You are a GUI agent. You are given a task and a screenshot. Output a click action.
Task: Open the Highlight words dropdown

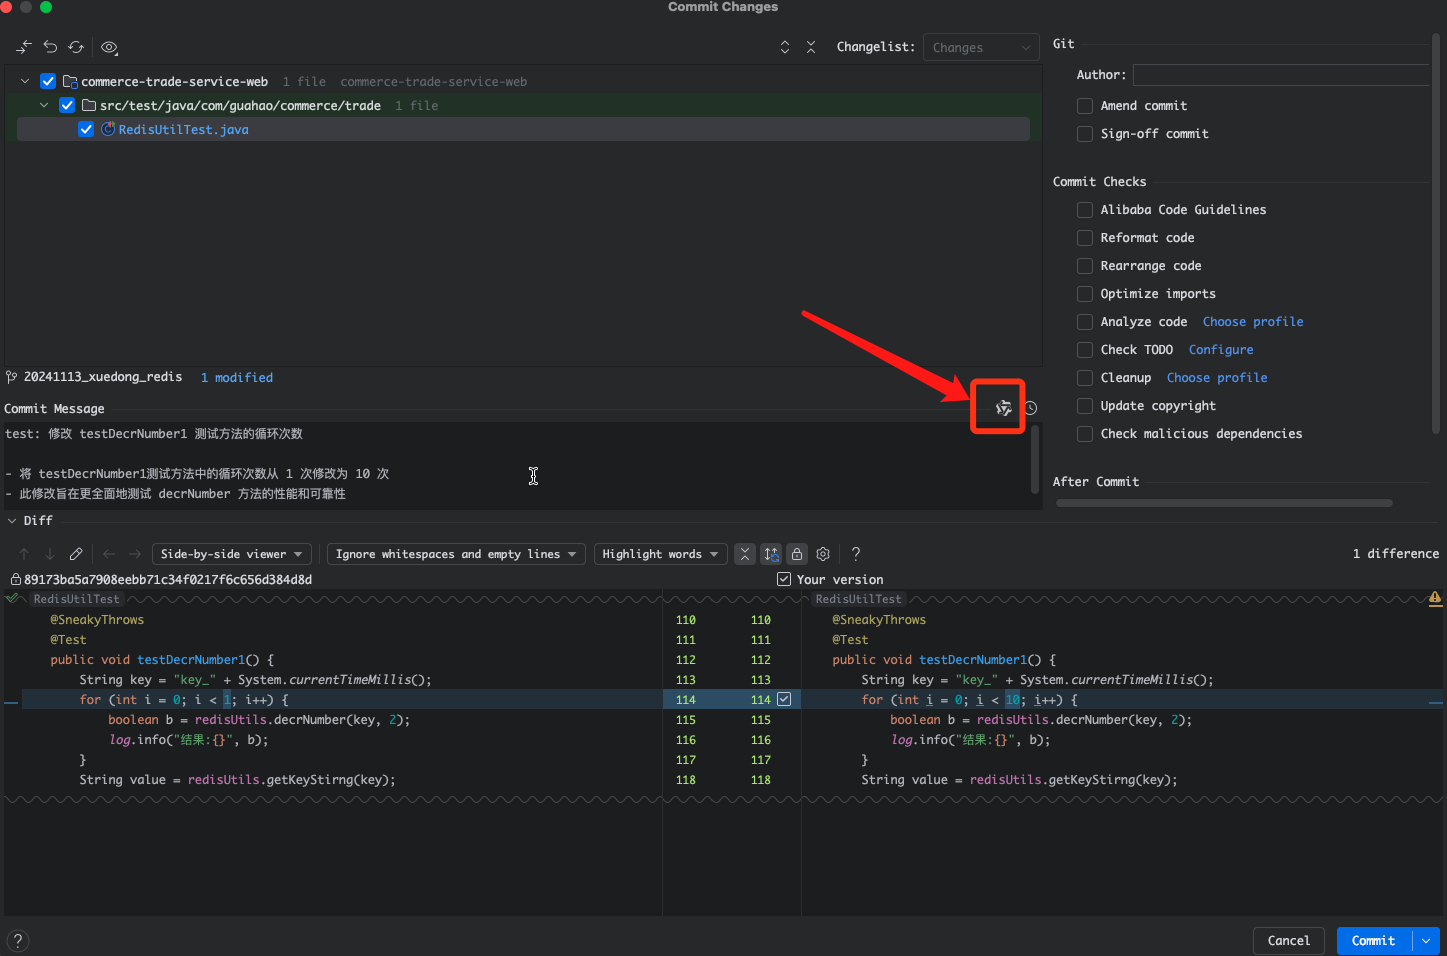[x=660, y=554]
